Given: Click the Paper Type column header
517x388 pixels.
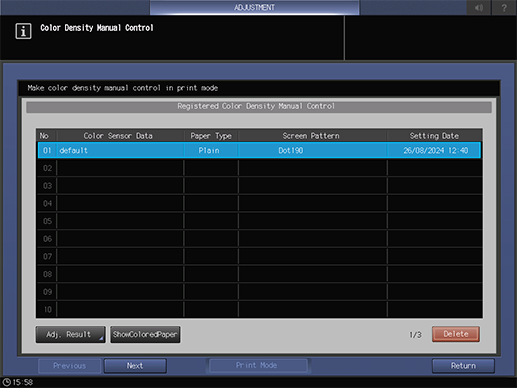Looking at the screenshot, I should point(211,136).
